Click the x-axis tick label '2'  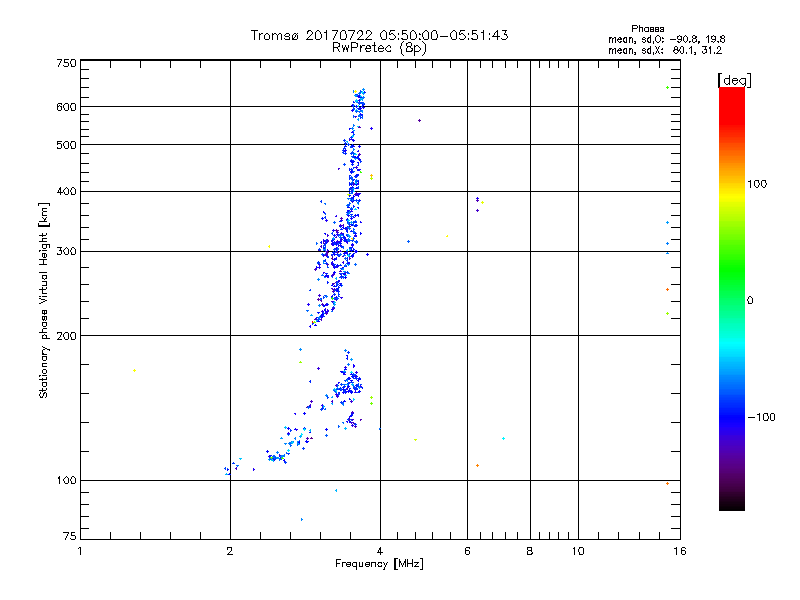[x=230, y=551]
